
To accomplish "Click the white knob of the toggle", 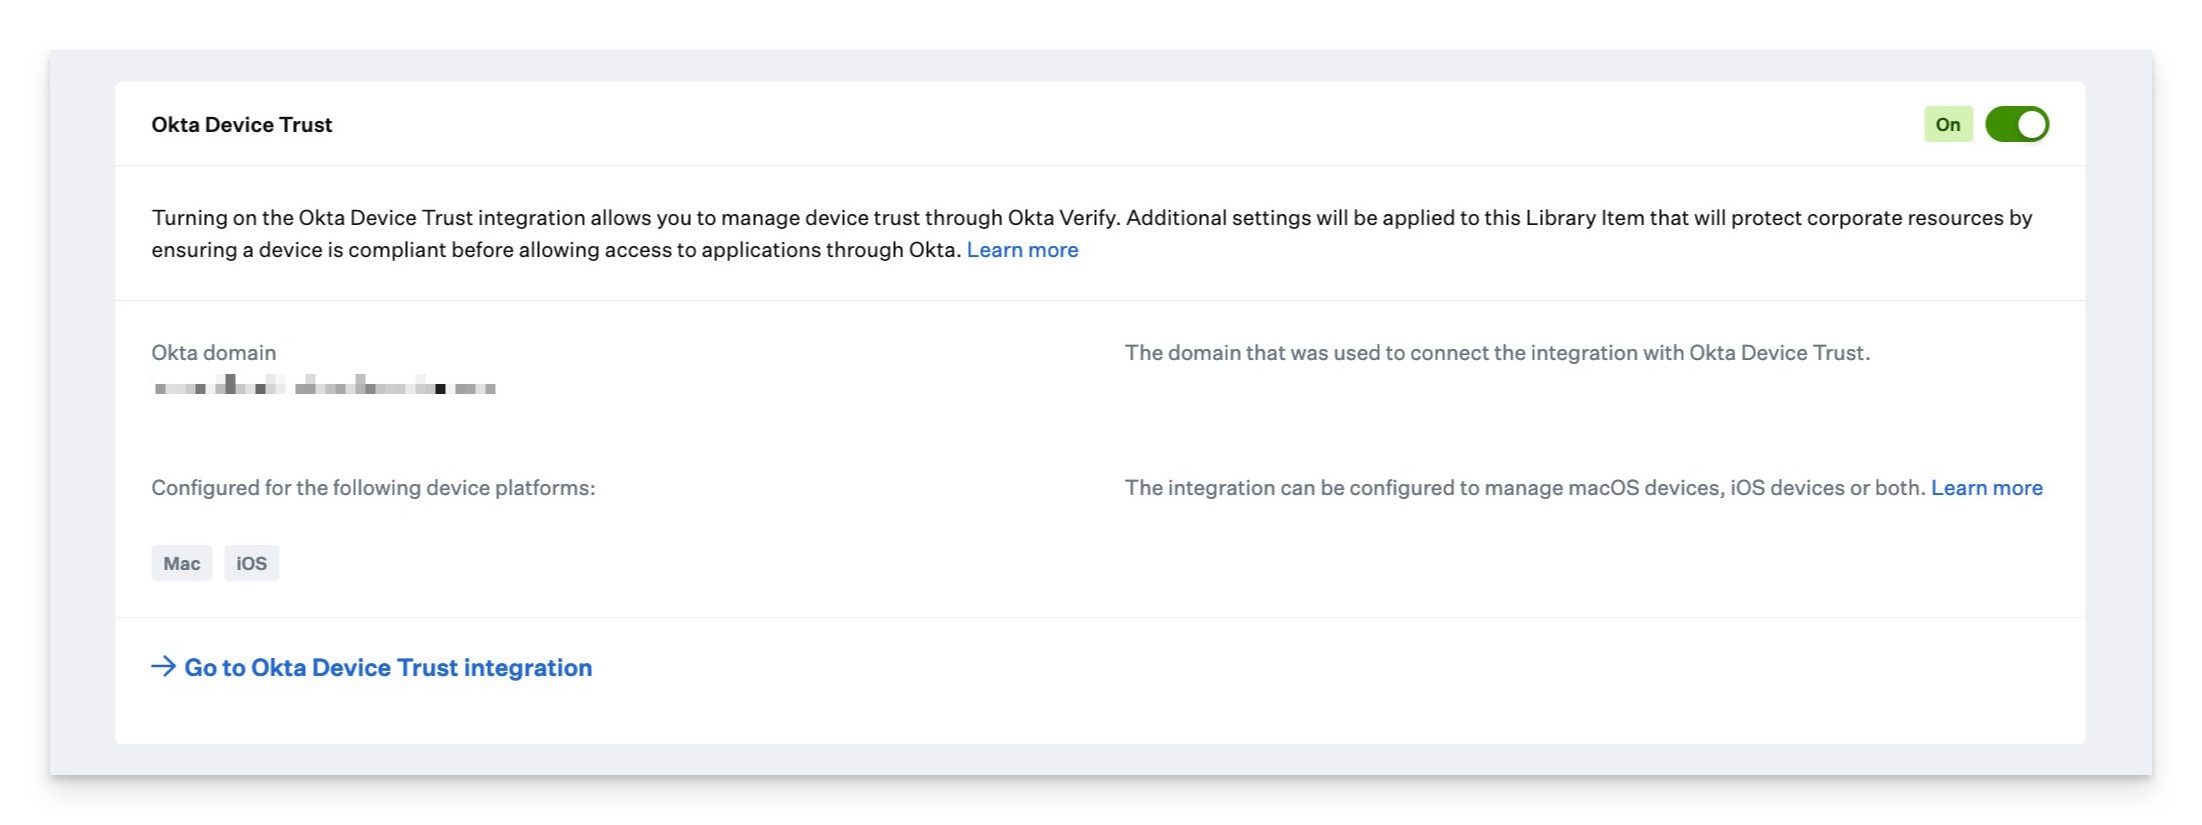I will 2031,125.
